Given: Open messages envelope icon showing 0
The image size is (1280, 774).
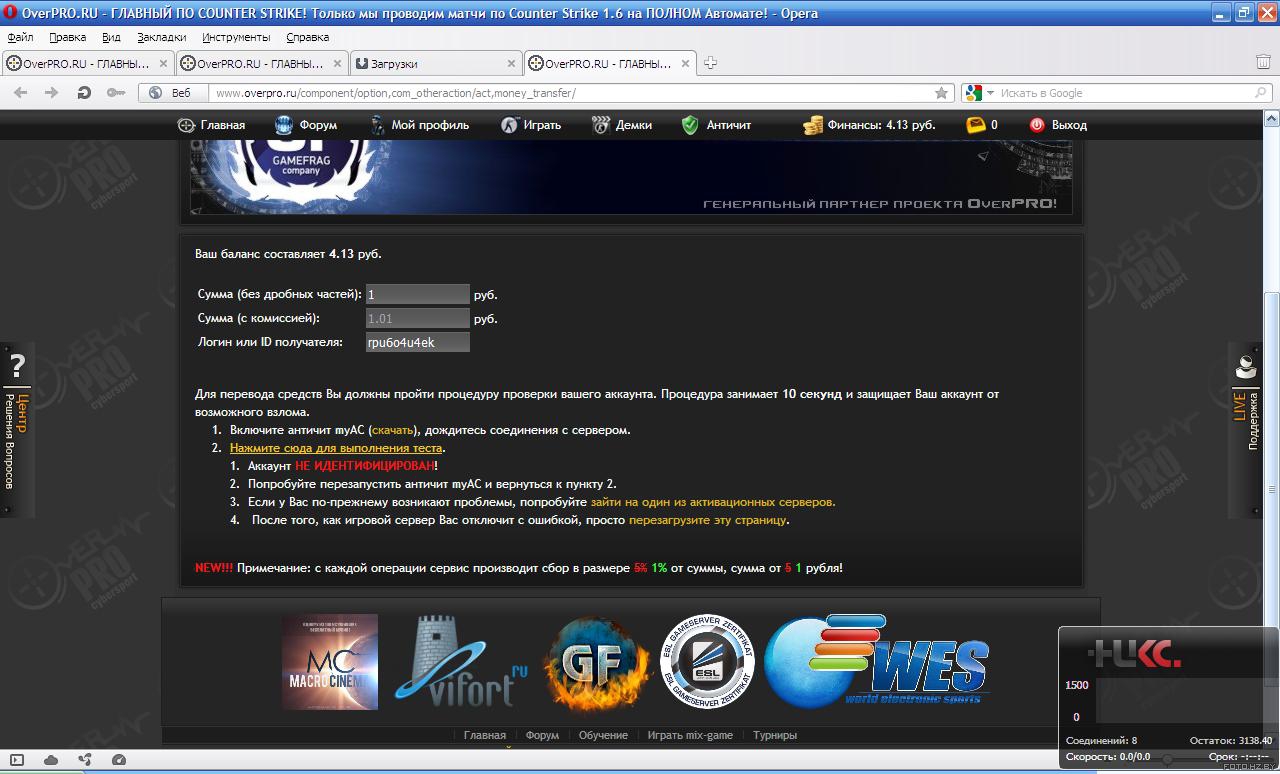Looking at the screenshot, I should tap(975, 125).
